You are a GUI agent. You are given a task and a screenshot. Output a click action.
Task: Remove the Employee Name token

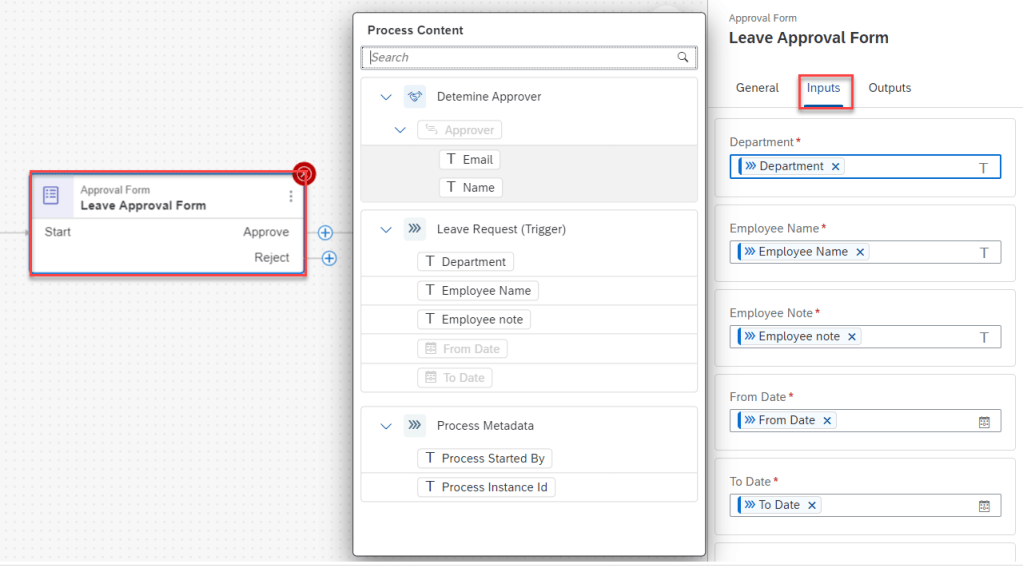(859, 252)
